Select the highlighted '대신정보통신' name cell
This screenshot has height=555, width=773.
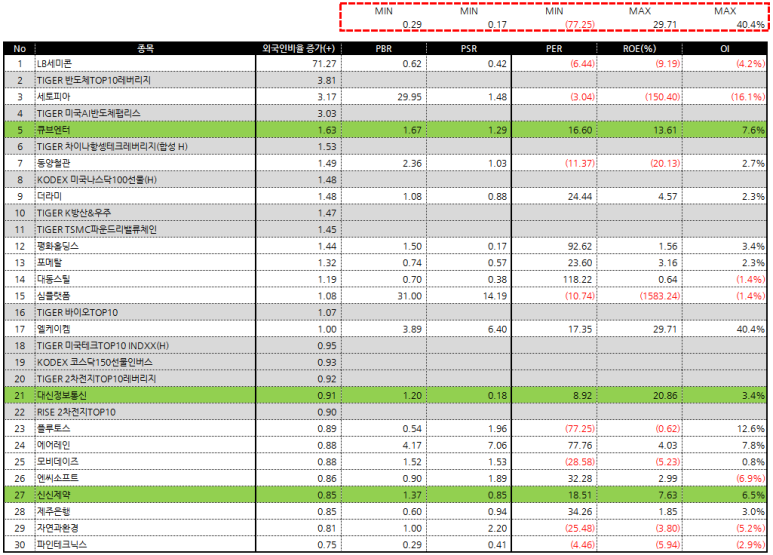coord(62,395)
